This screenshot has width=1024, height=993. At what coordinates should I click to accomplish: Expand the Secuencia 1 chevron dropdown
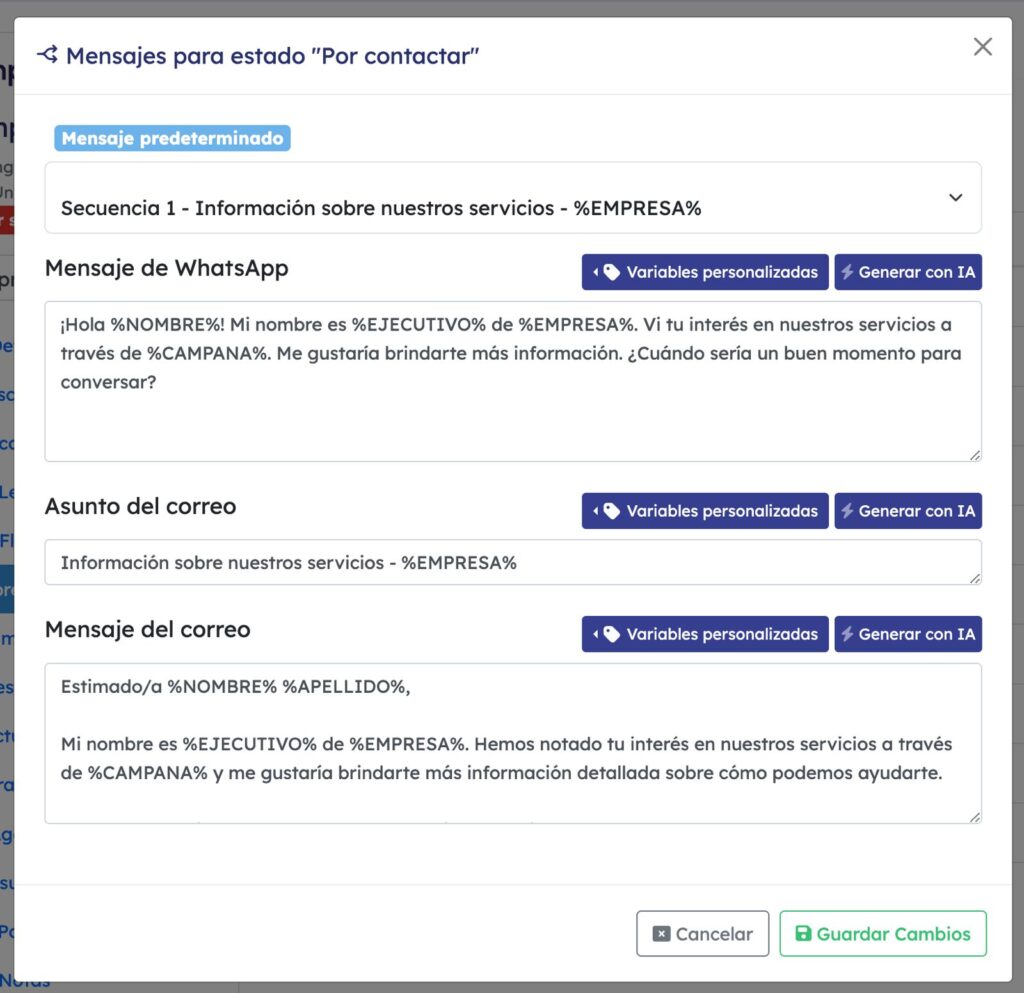coord(955,198)
